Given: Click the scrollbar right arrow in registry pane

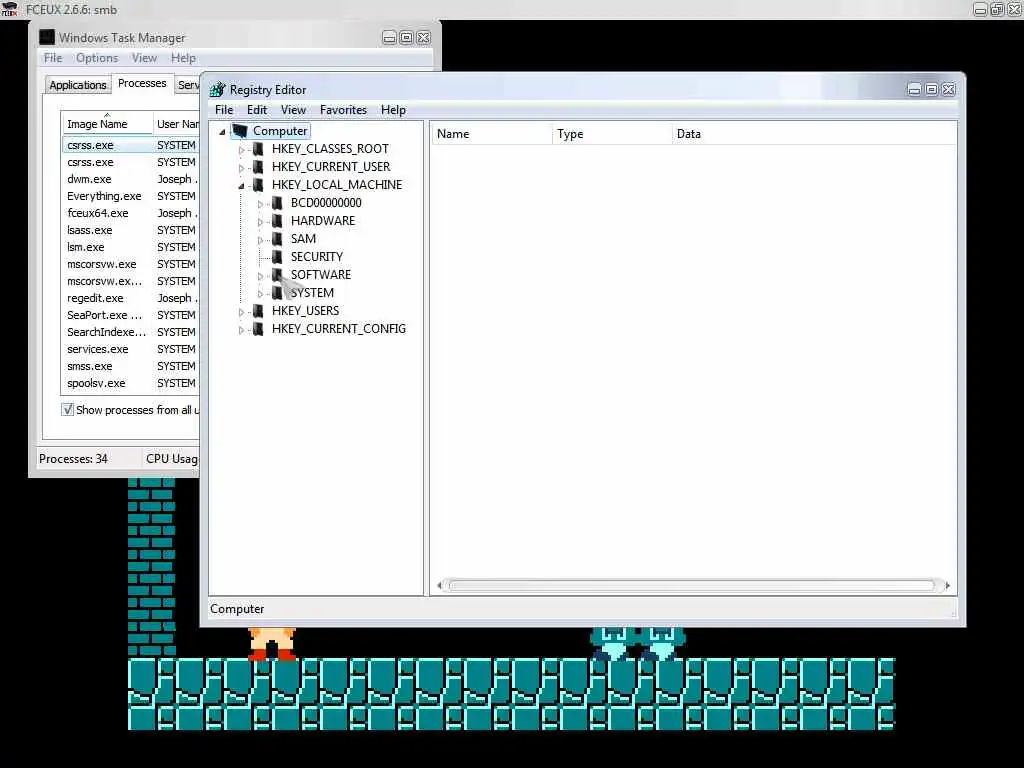Looking at the screenshot, I should pyautogui.click(x=947, y=586).
